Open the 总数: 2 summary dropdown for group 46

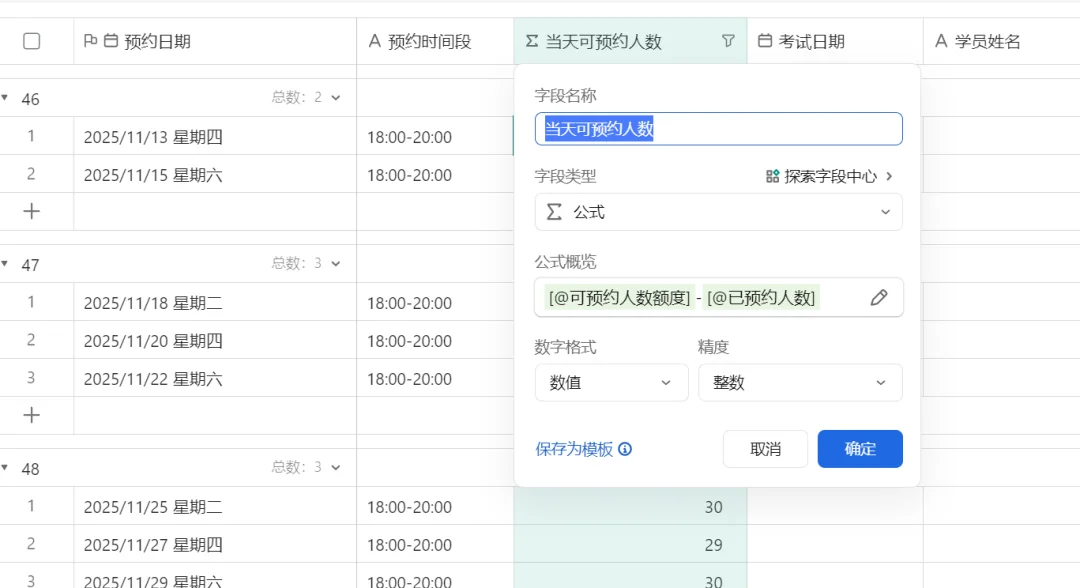click(306, 98)
